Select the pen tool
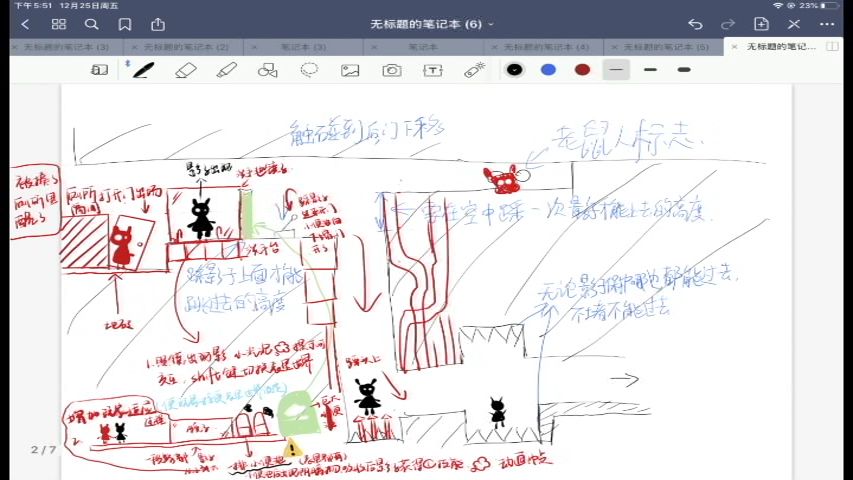The width and height of the screenshot is (853, 480). (143, 70)
